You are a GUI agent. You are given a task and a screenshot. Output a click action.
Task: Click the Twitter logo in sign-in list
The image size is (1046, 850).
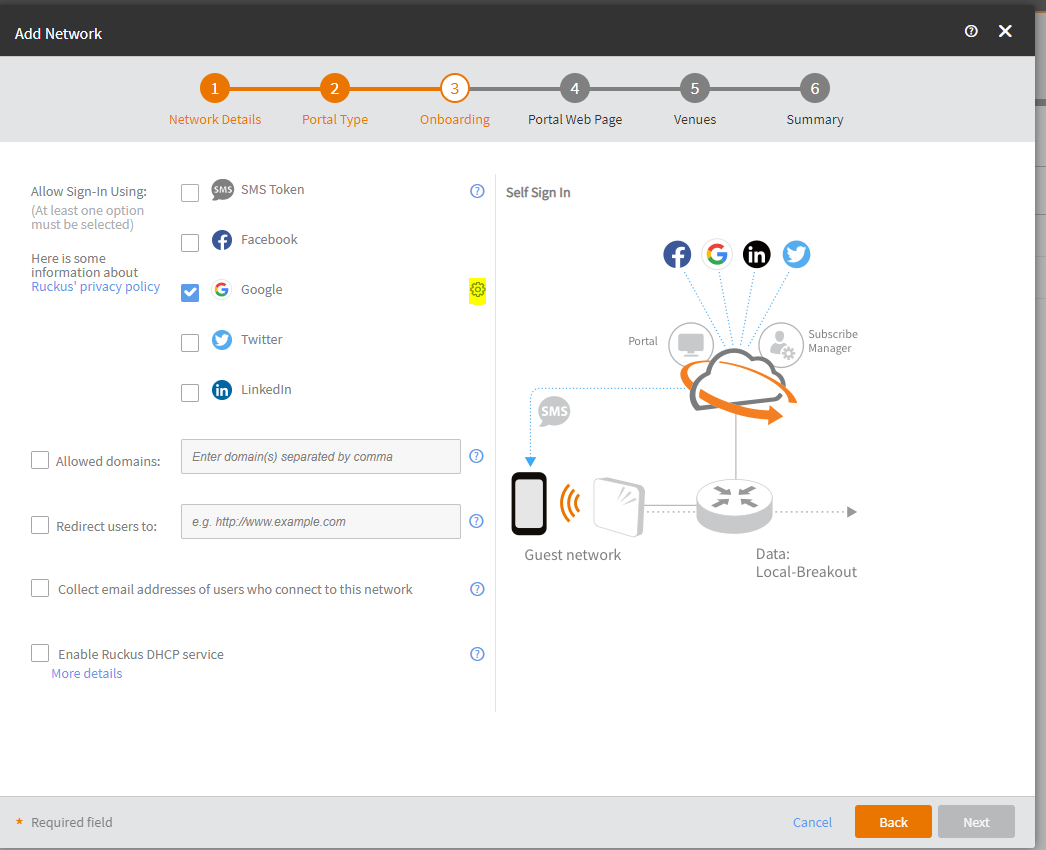coord(221,340)
